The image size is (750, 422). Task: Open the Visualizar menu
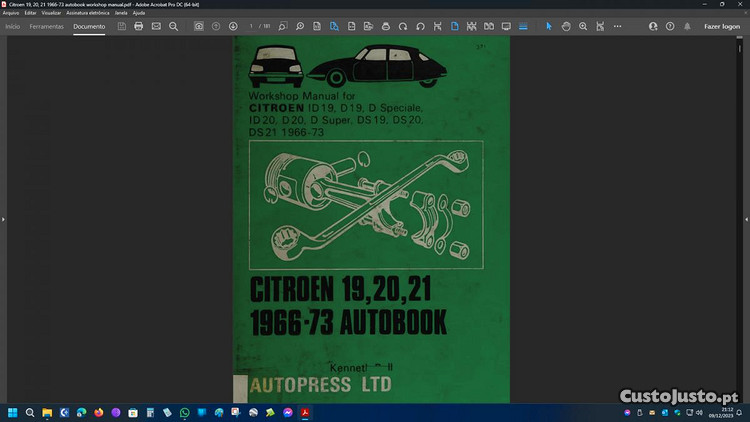coord(51,13)
